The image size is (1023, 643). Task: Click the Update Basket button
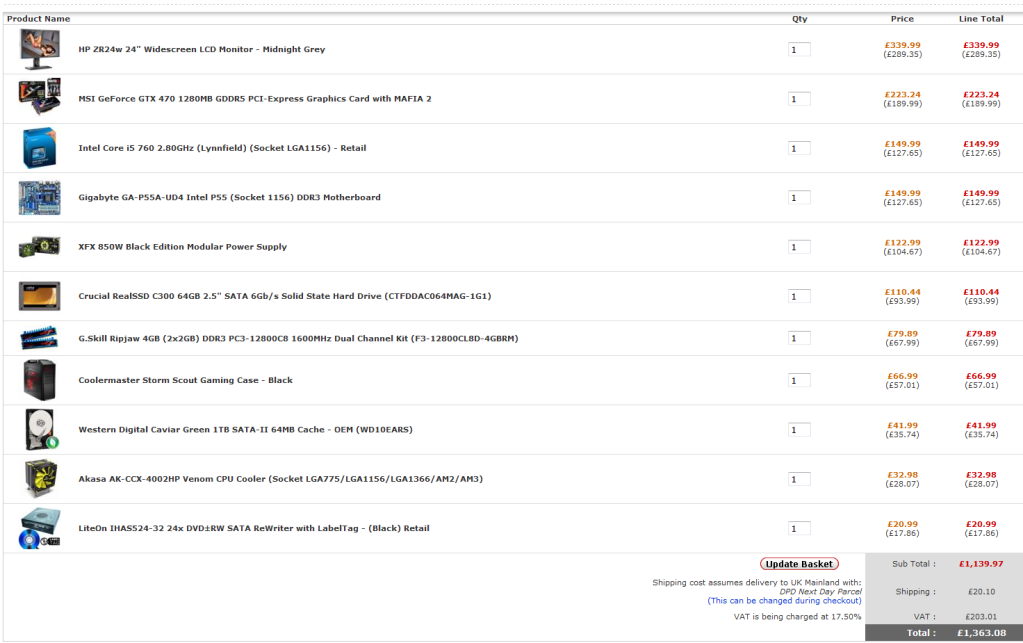[x=799, y=564]
